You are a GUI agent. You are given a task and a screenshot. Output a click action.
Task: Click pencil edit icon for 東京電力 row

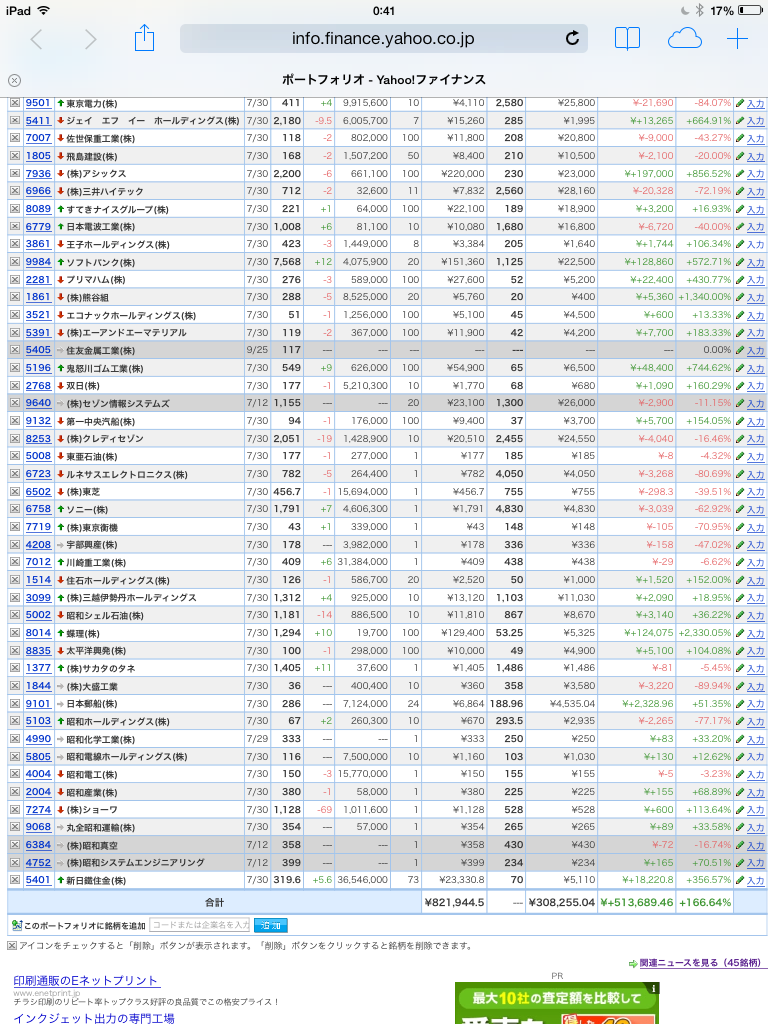pos(740,103)
